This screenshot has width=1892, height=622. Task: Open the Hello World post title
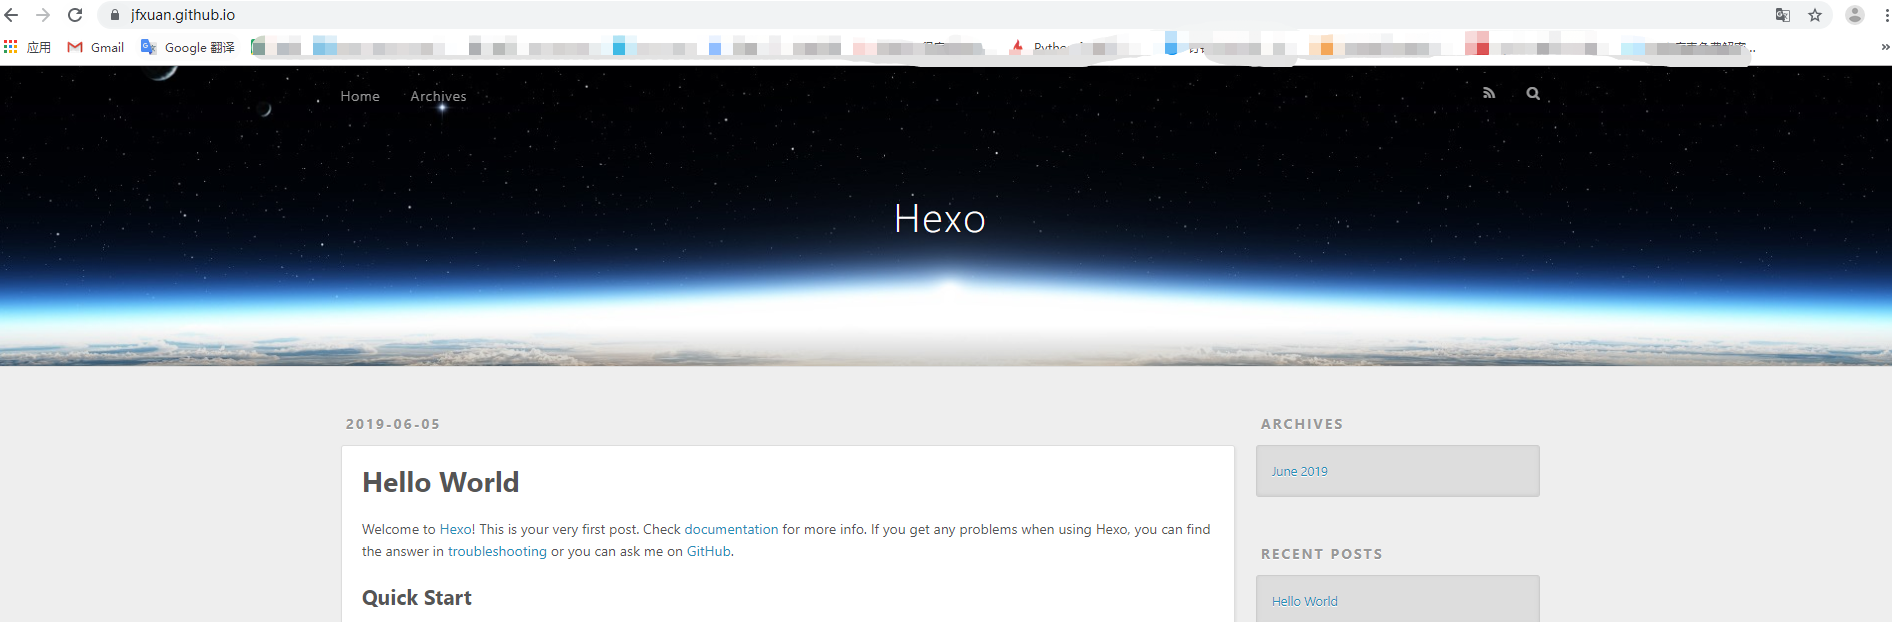(x=441, y=482)
